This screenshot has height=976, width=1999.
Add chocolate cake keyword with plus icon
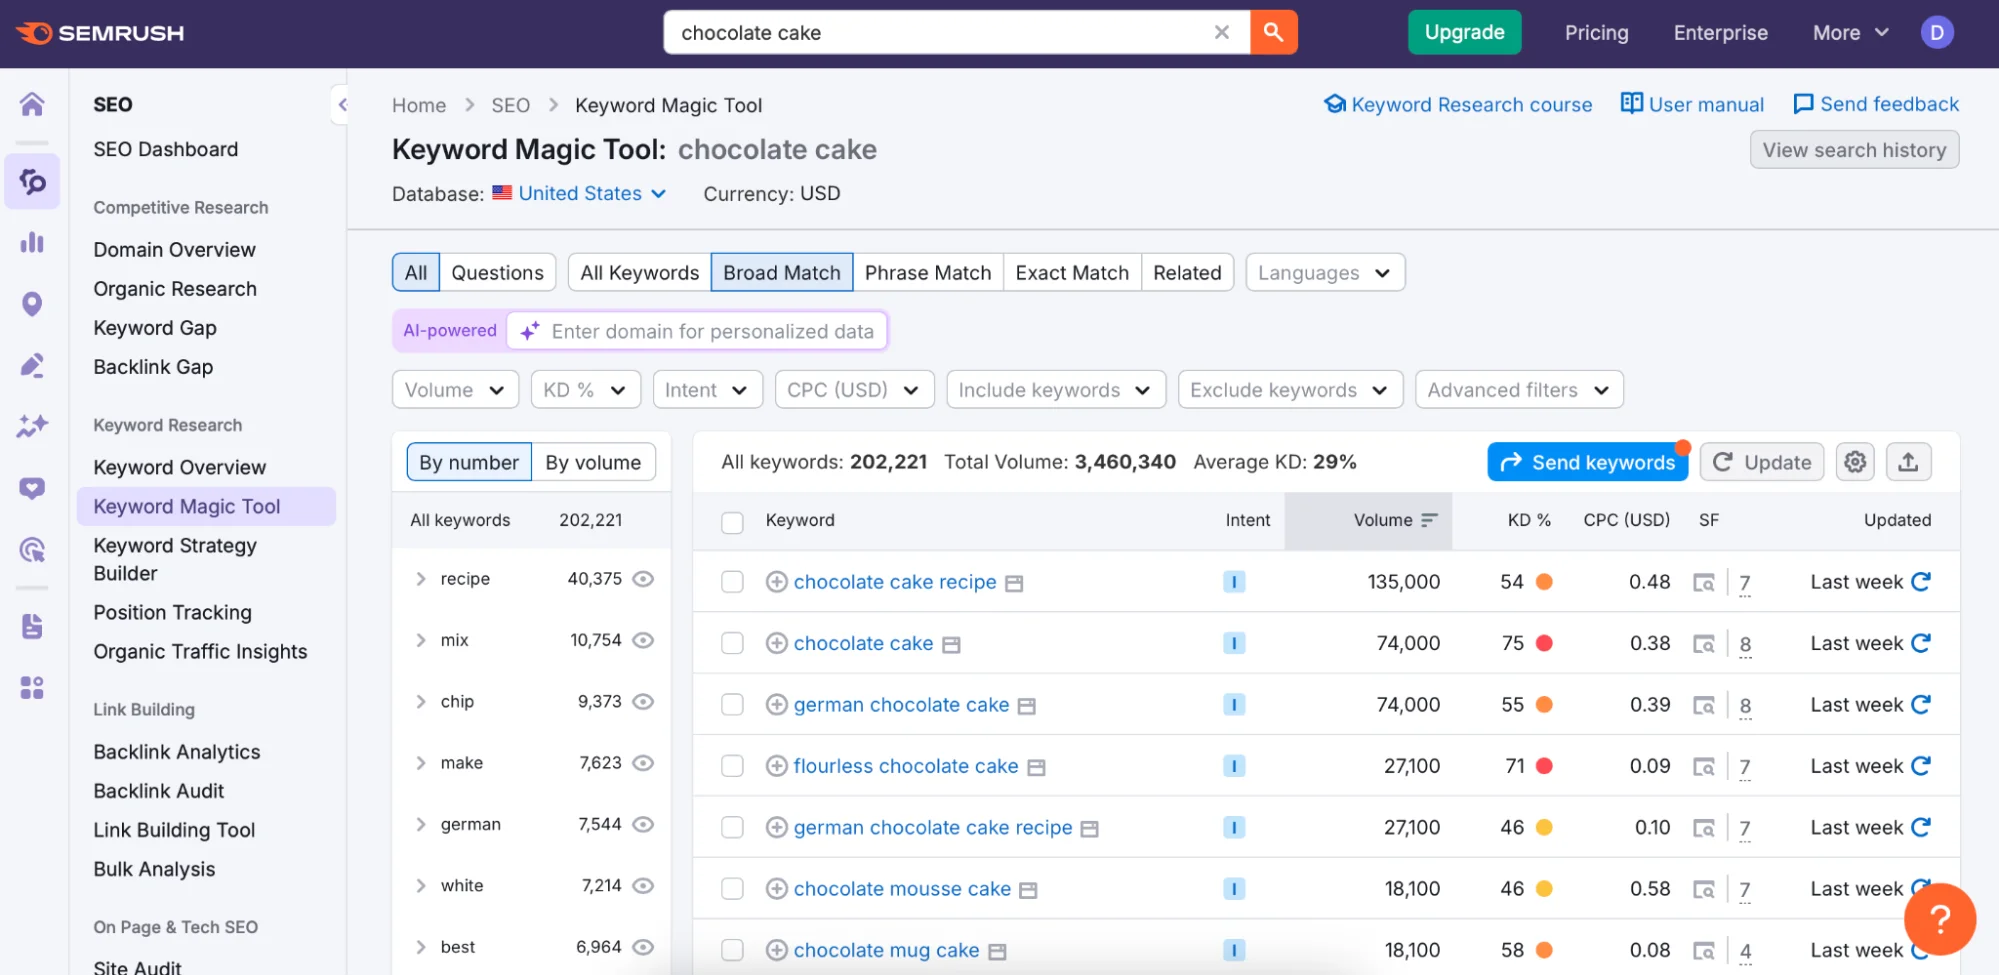click(x=776, y=643)
